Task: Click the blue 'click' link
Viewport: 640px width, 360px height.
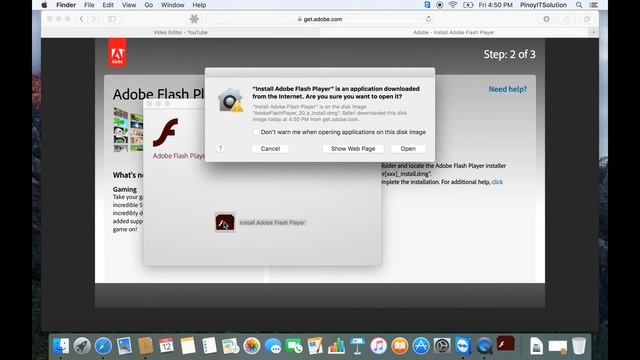Action: pyautogui.click(x=497, y=182)
